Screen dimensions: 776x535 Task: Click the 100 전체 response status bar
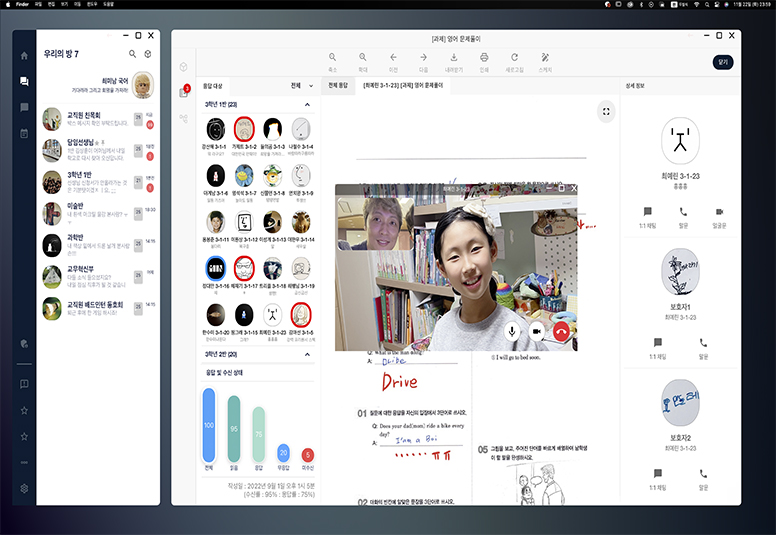210,426
